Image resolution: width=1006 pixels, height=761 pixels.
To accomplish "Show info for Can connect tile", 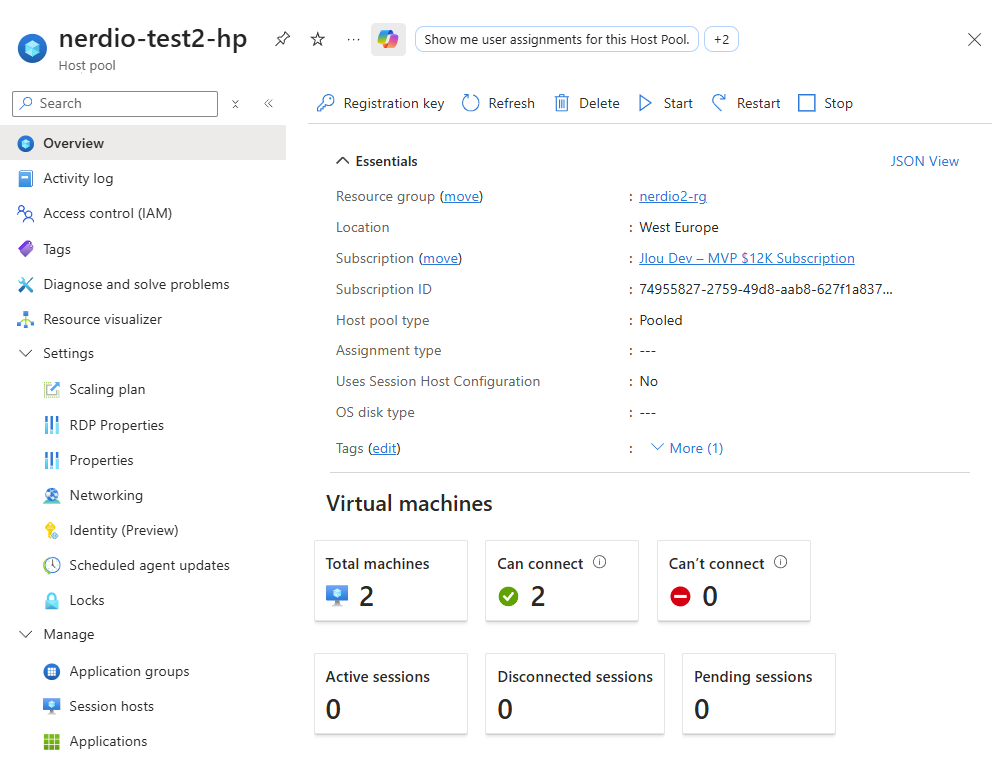I will 599,562.
